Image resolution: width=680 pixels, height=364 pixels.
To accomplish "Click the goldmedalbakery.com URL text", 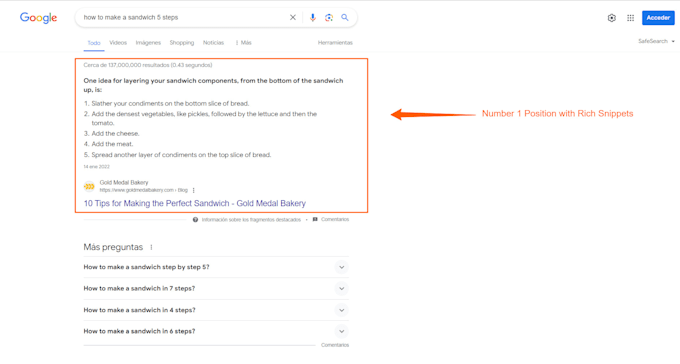I will point(144,190).
